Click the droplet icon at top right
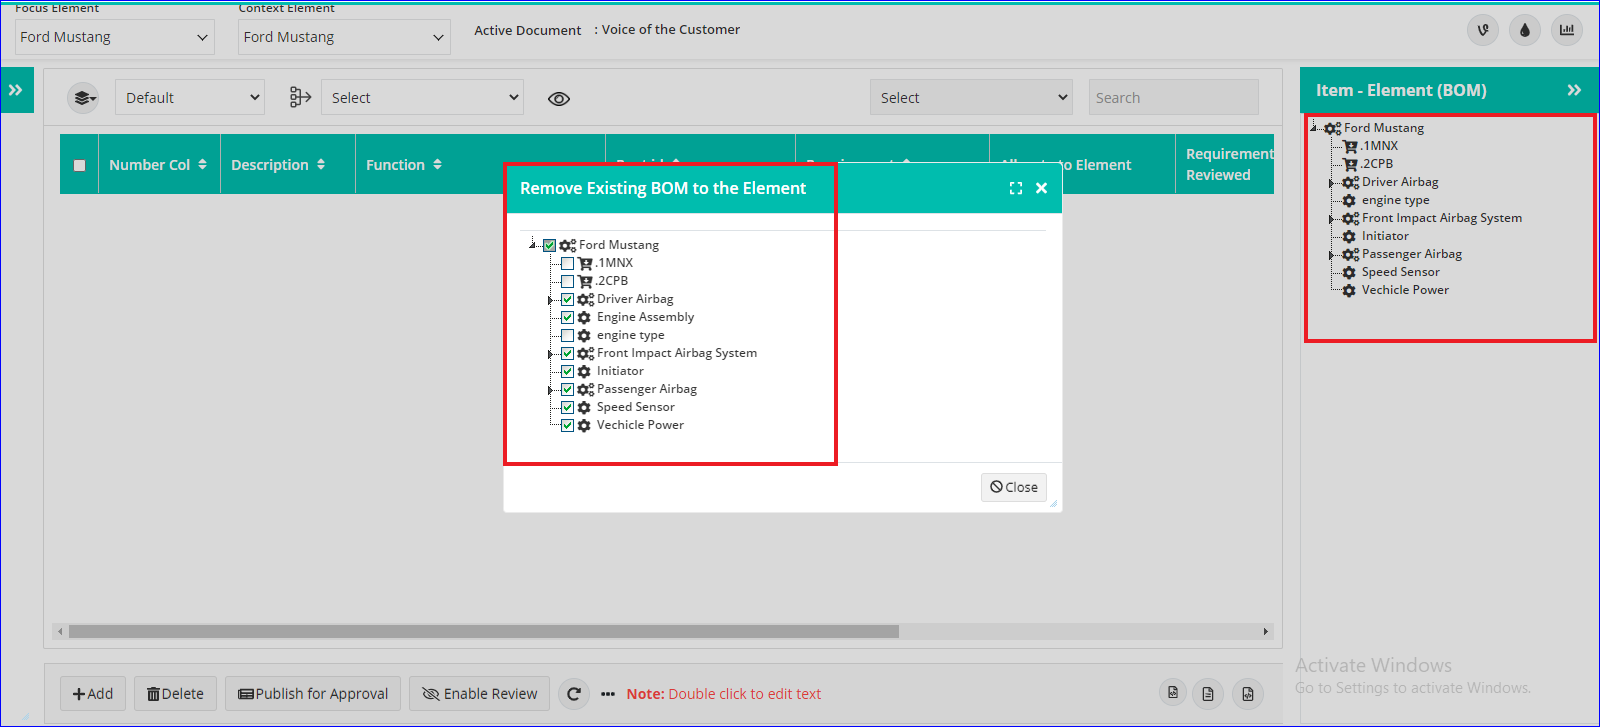1600x727 pixels. pos(1525,30)
